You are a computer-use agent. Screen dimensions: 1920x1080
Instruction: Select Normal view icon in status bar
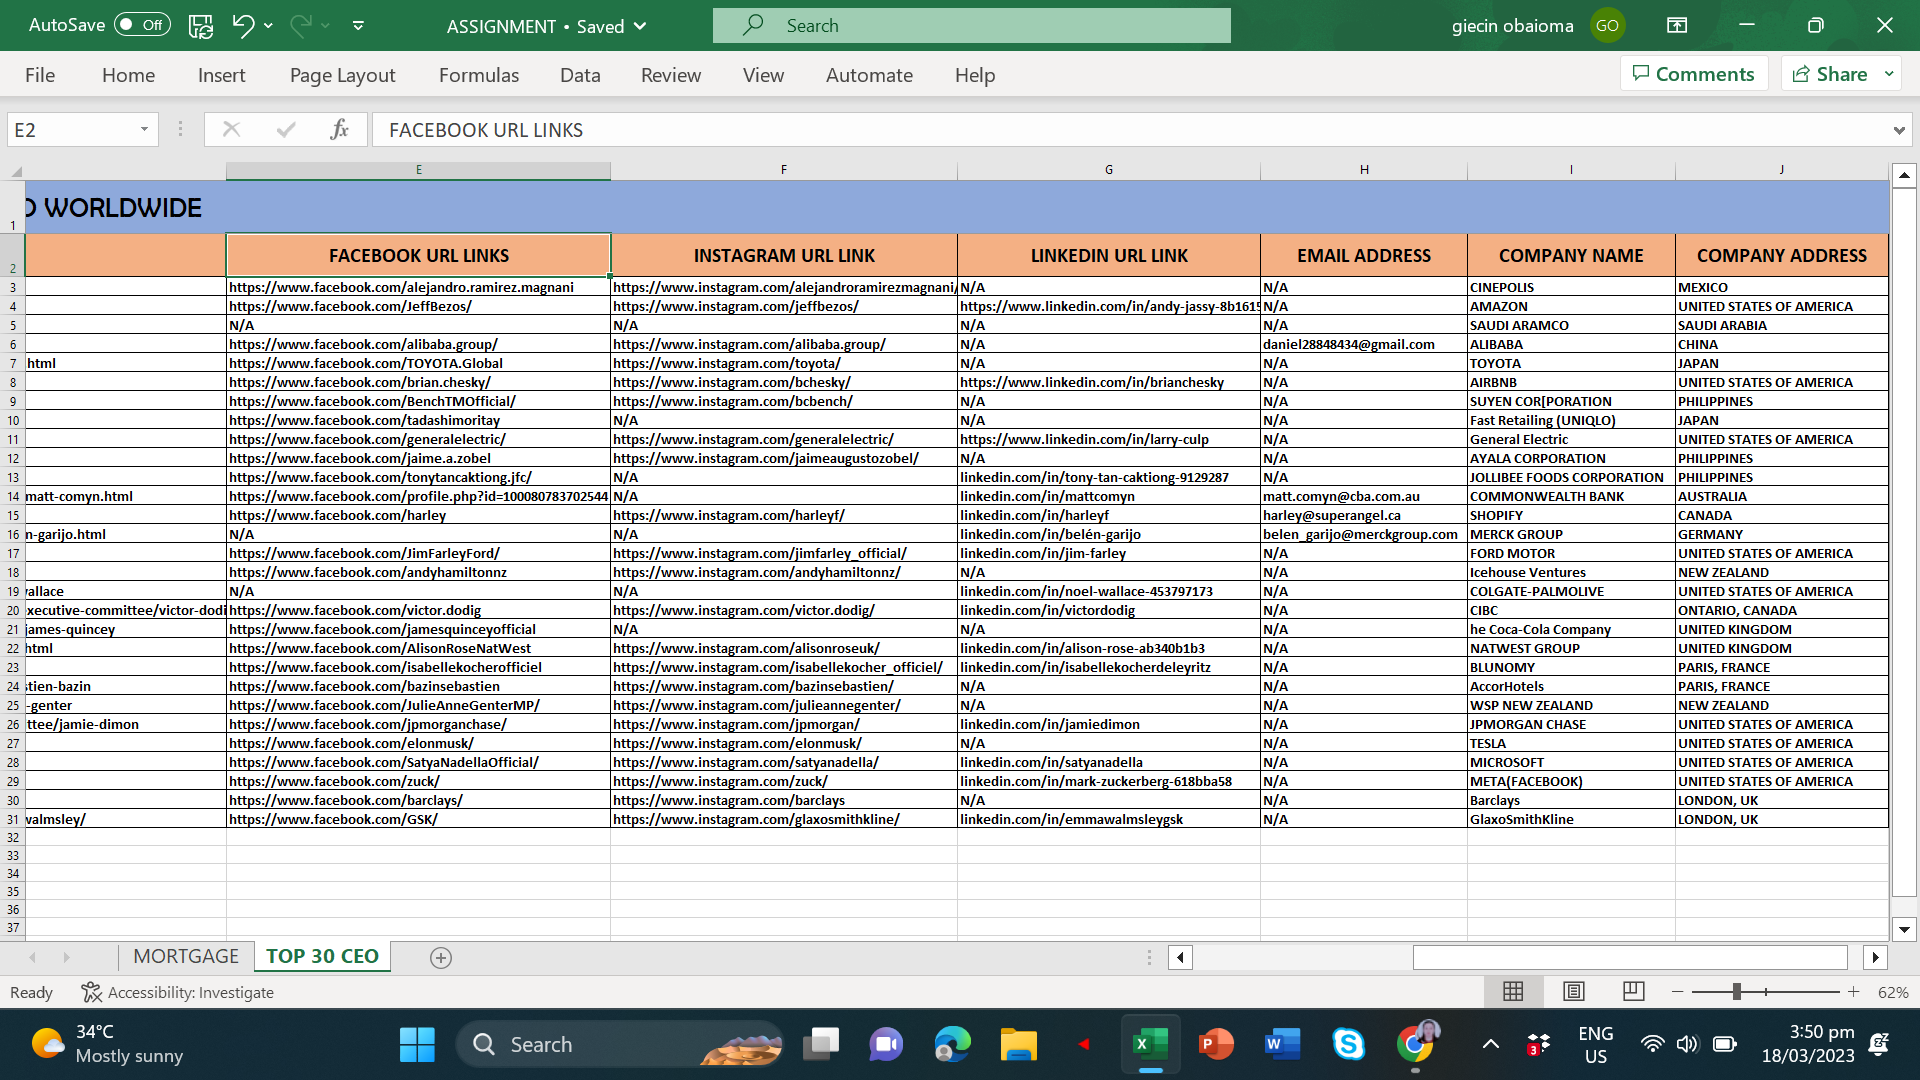point(1513,992)
